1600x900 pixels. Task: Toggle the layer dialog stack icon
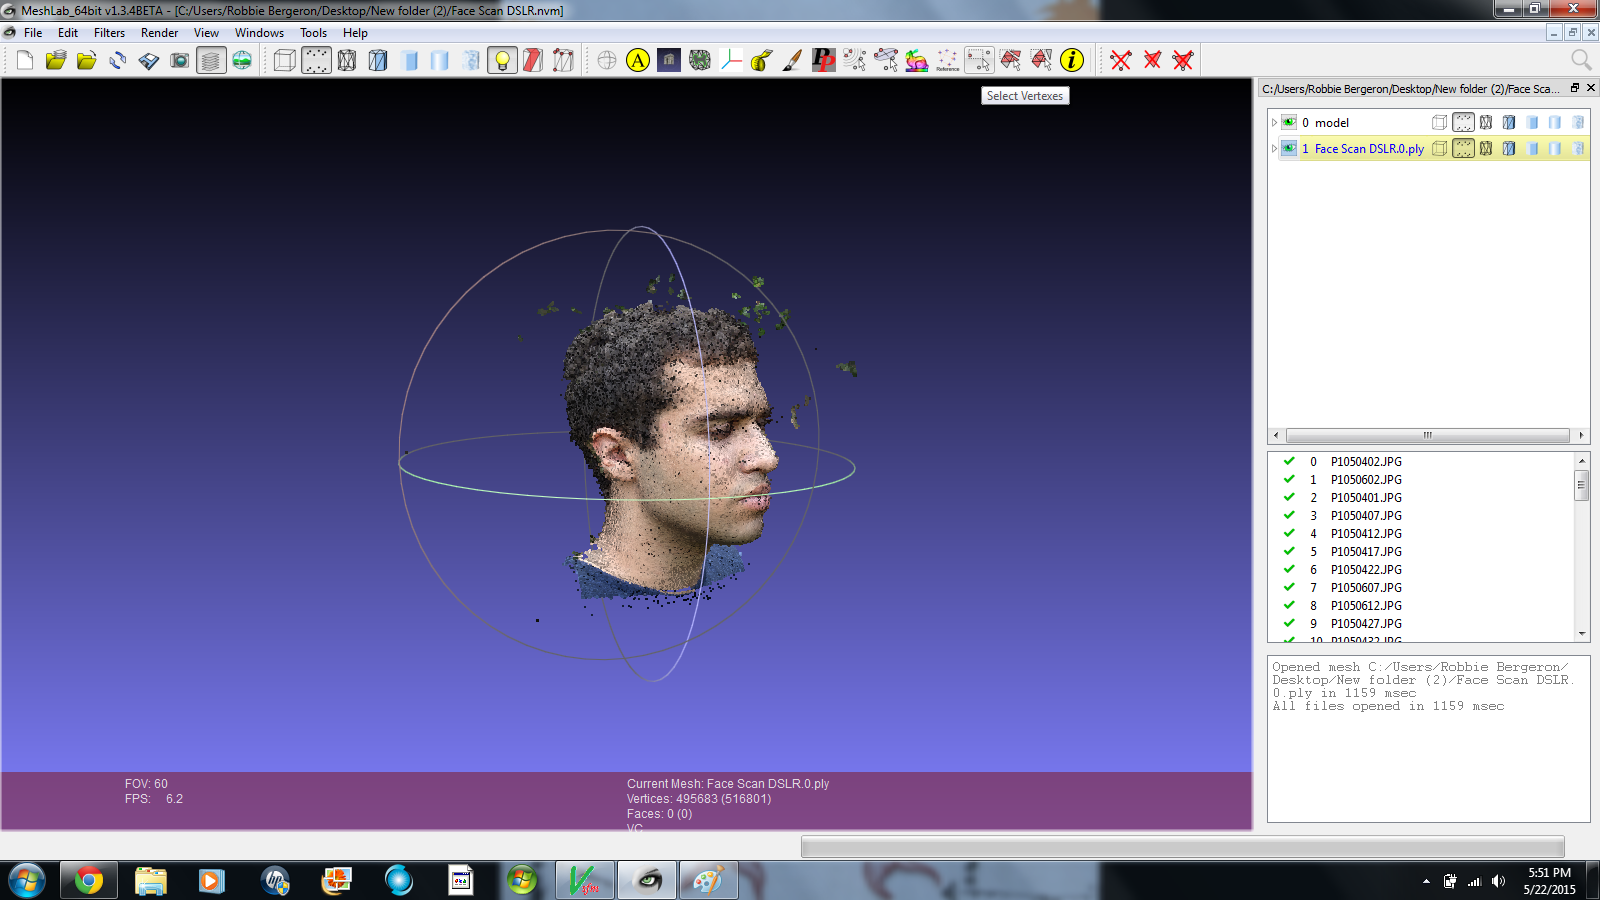tap(211, 60)
